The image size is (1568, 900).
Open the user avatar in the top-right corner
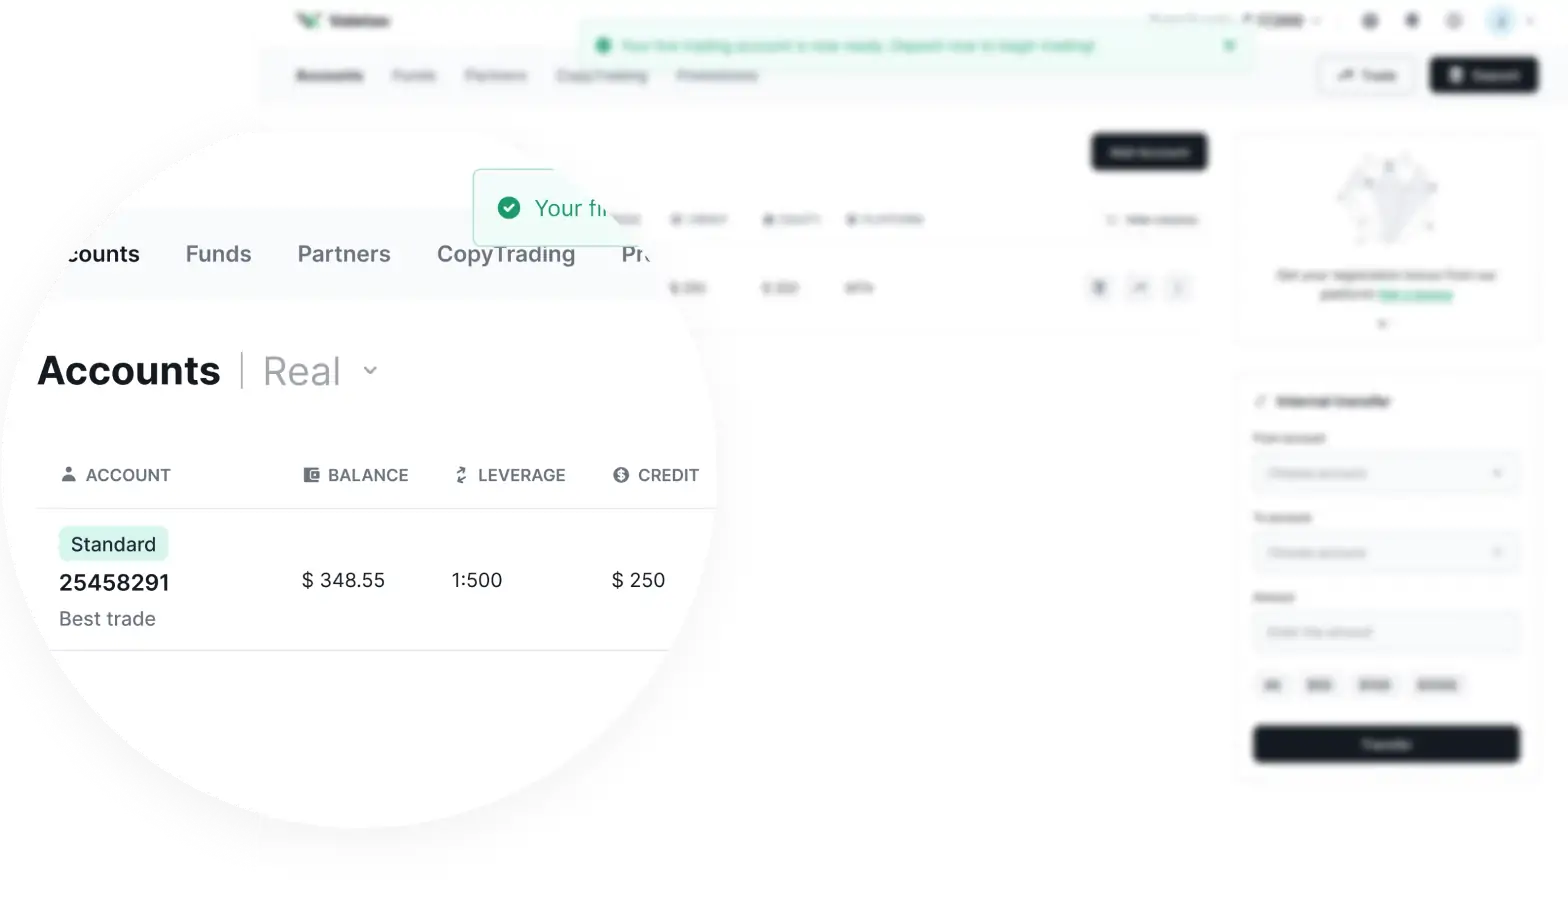(1501, 20)
